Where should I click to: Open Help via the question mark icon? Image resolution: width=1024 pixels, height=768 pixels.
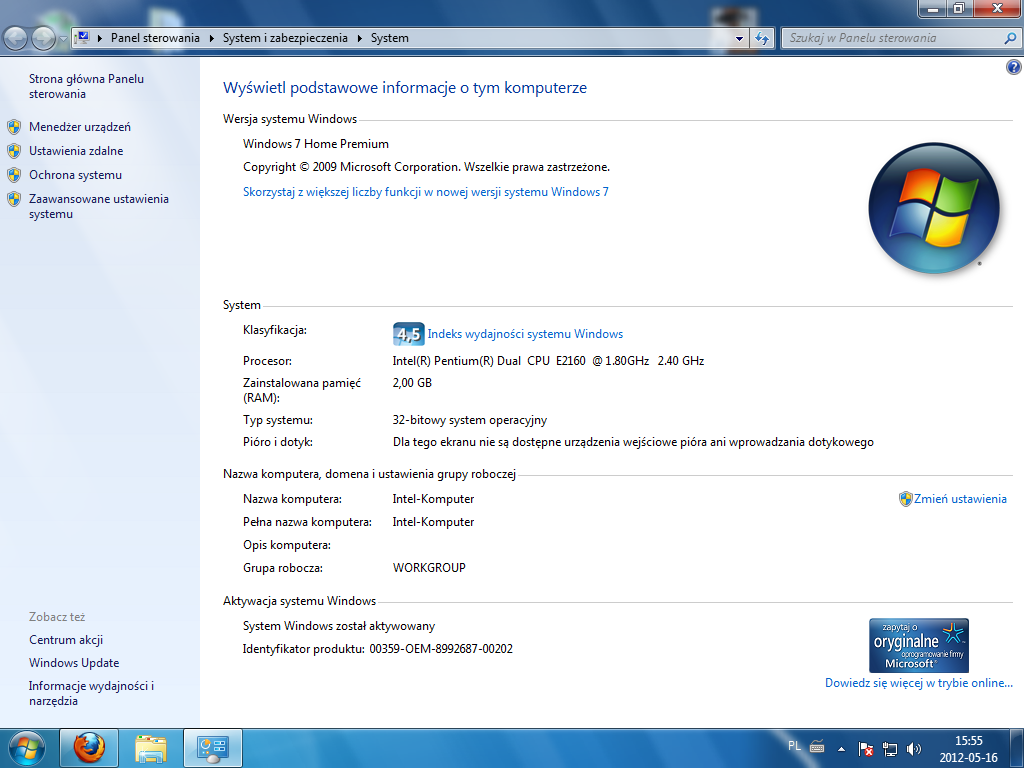[1014, 67]
